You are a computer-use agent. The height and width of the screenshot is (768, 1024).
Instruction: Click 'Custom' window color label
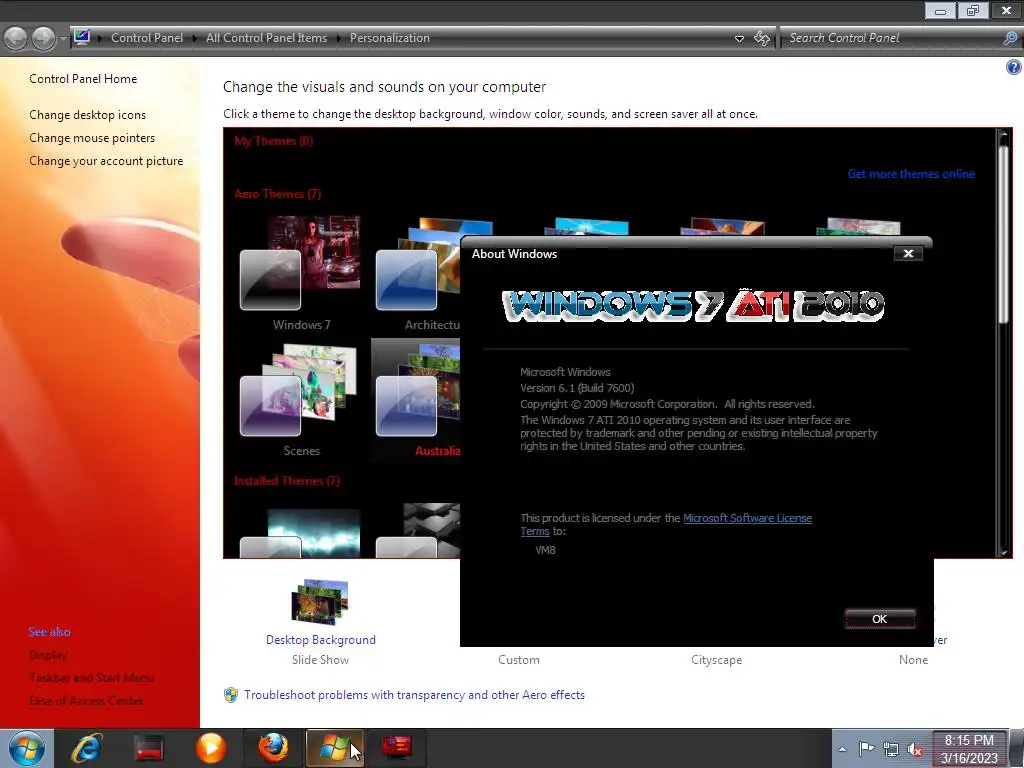(519, 660)
